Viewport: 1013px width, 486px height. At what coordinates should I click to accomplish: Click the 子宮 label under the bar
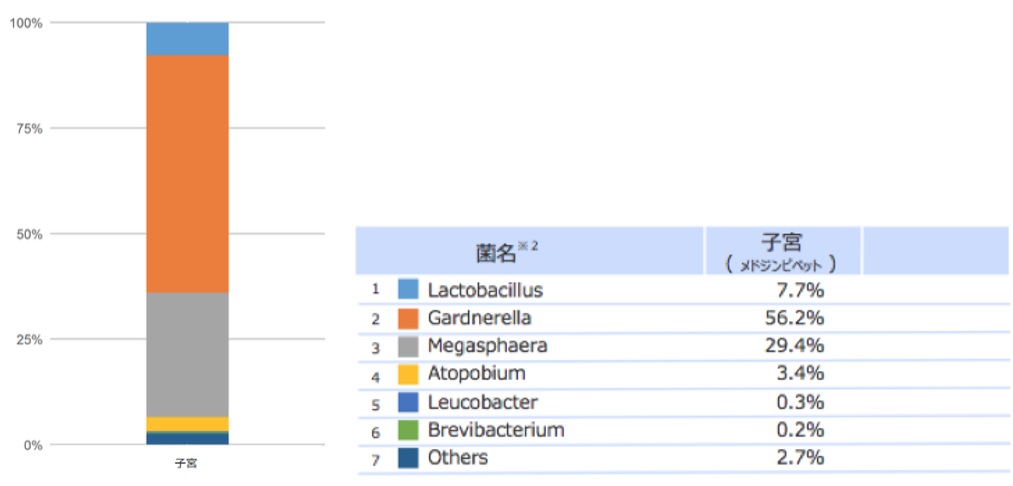(187, 463)
